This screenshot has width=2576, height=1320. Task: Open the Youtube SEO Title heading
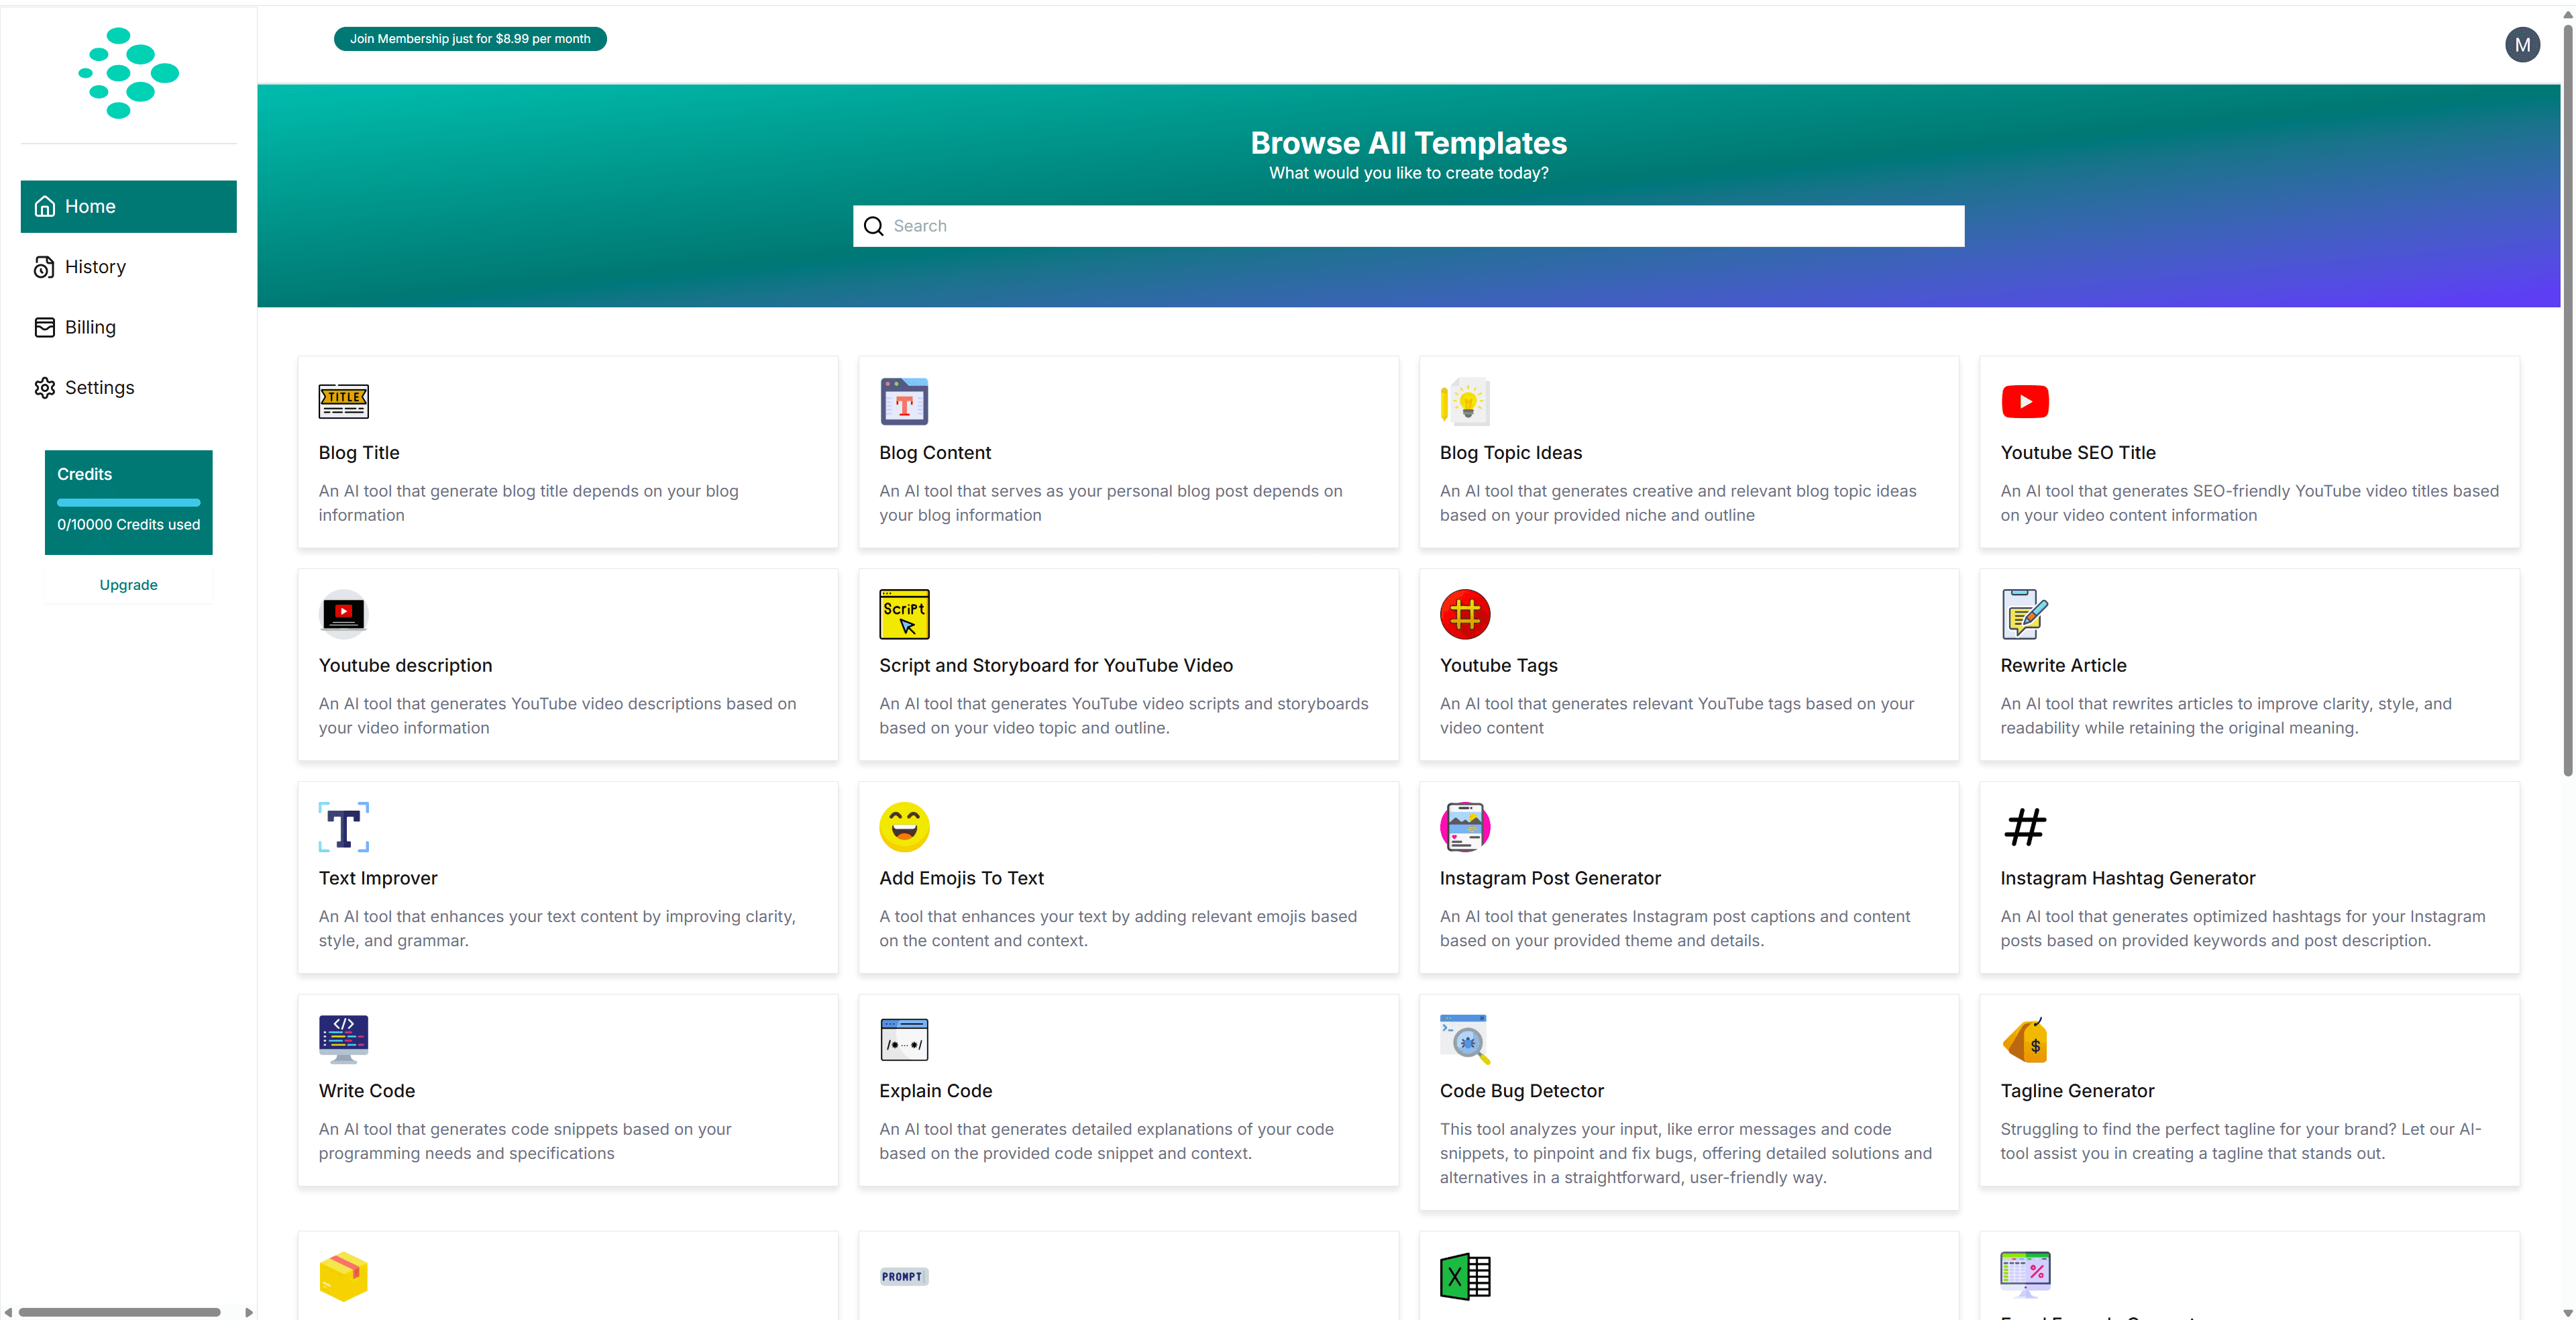click(2078, 453)
